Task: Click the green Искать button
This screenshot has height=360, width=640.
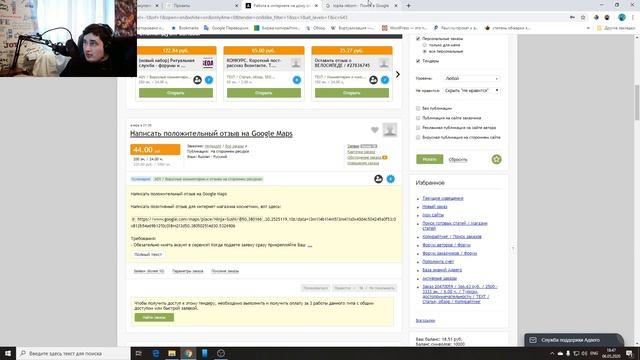Action: (429, 159)
